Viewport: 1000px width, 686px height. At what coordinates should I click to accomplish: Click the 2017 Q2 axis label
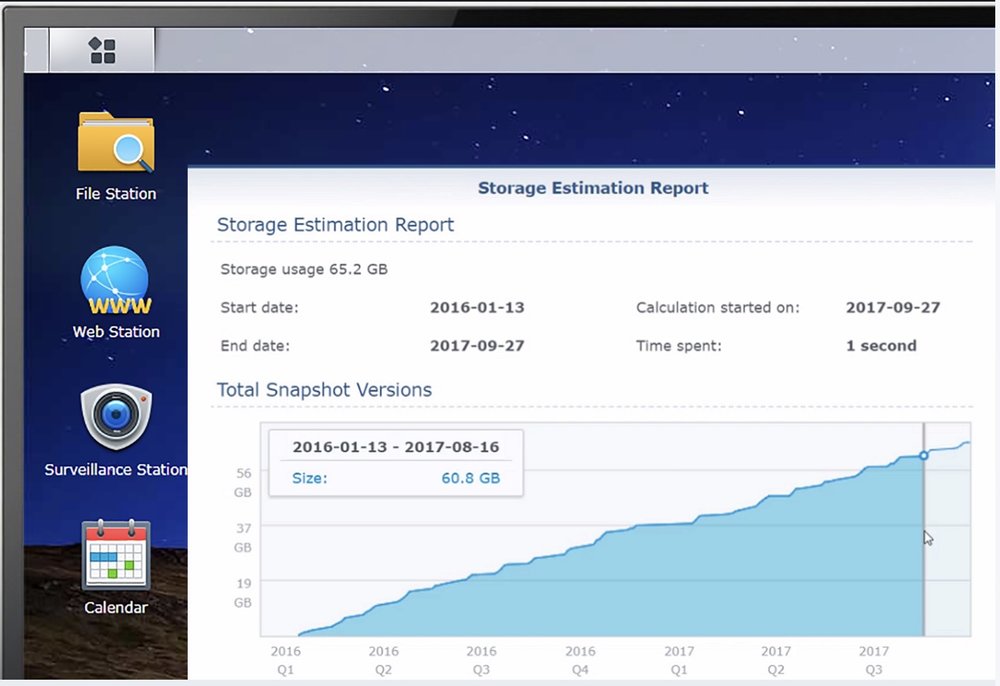(x=776, y=660)
